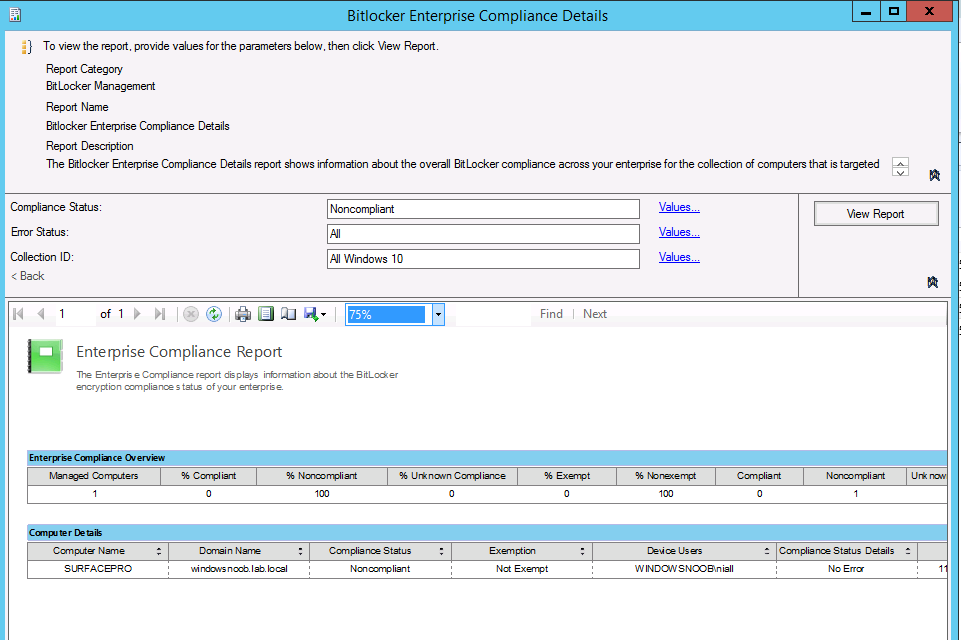Select the Not Exempt cell
The image size is (961, 640).
click(x=522, y=569)
